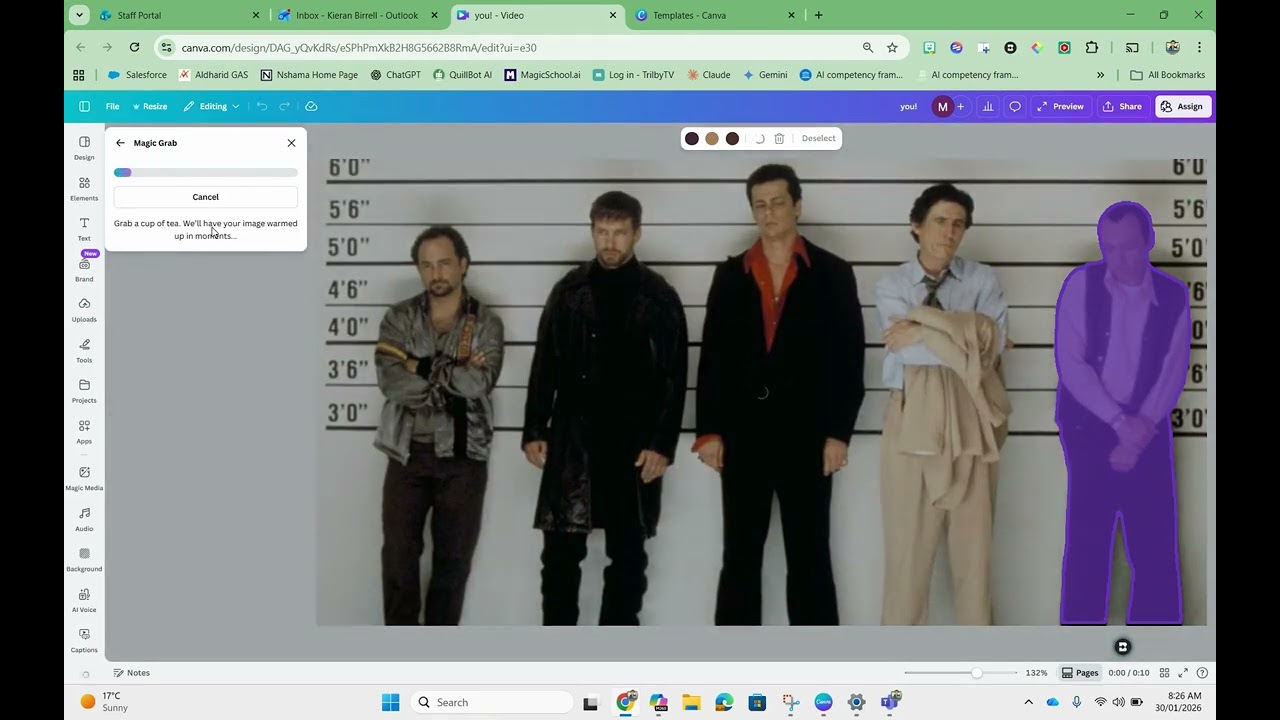Select the tan brown color swatch
The height and width of the screenshot is (720, 1280).
[x=712, y=139]
